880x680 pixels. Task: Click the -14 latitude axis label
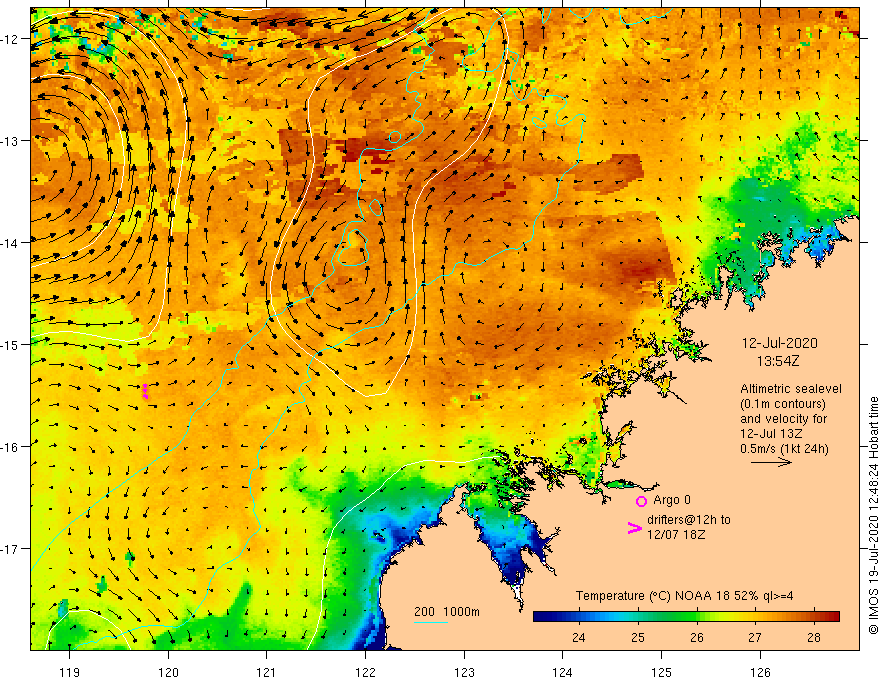click(x=11, y=242)
